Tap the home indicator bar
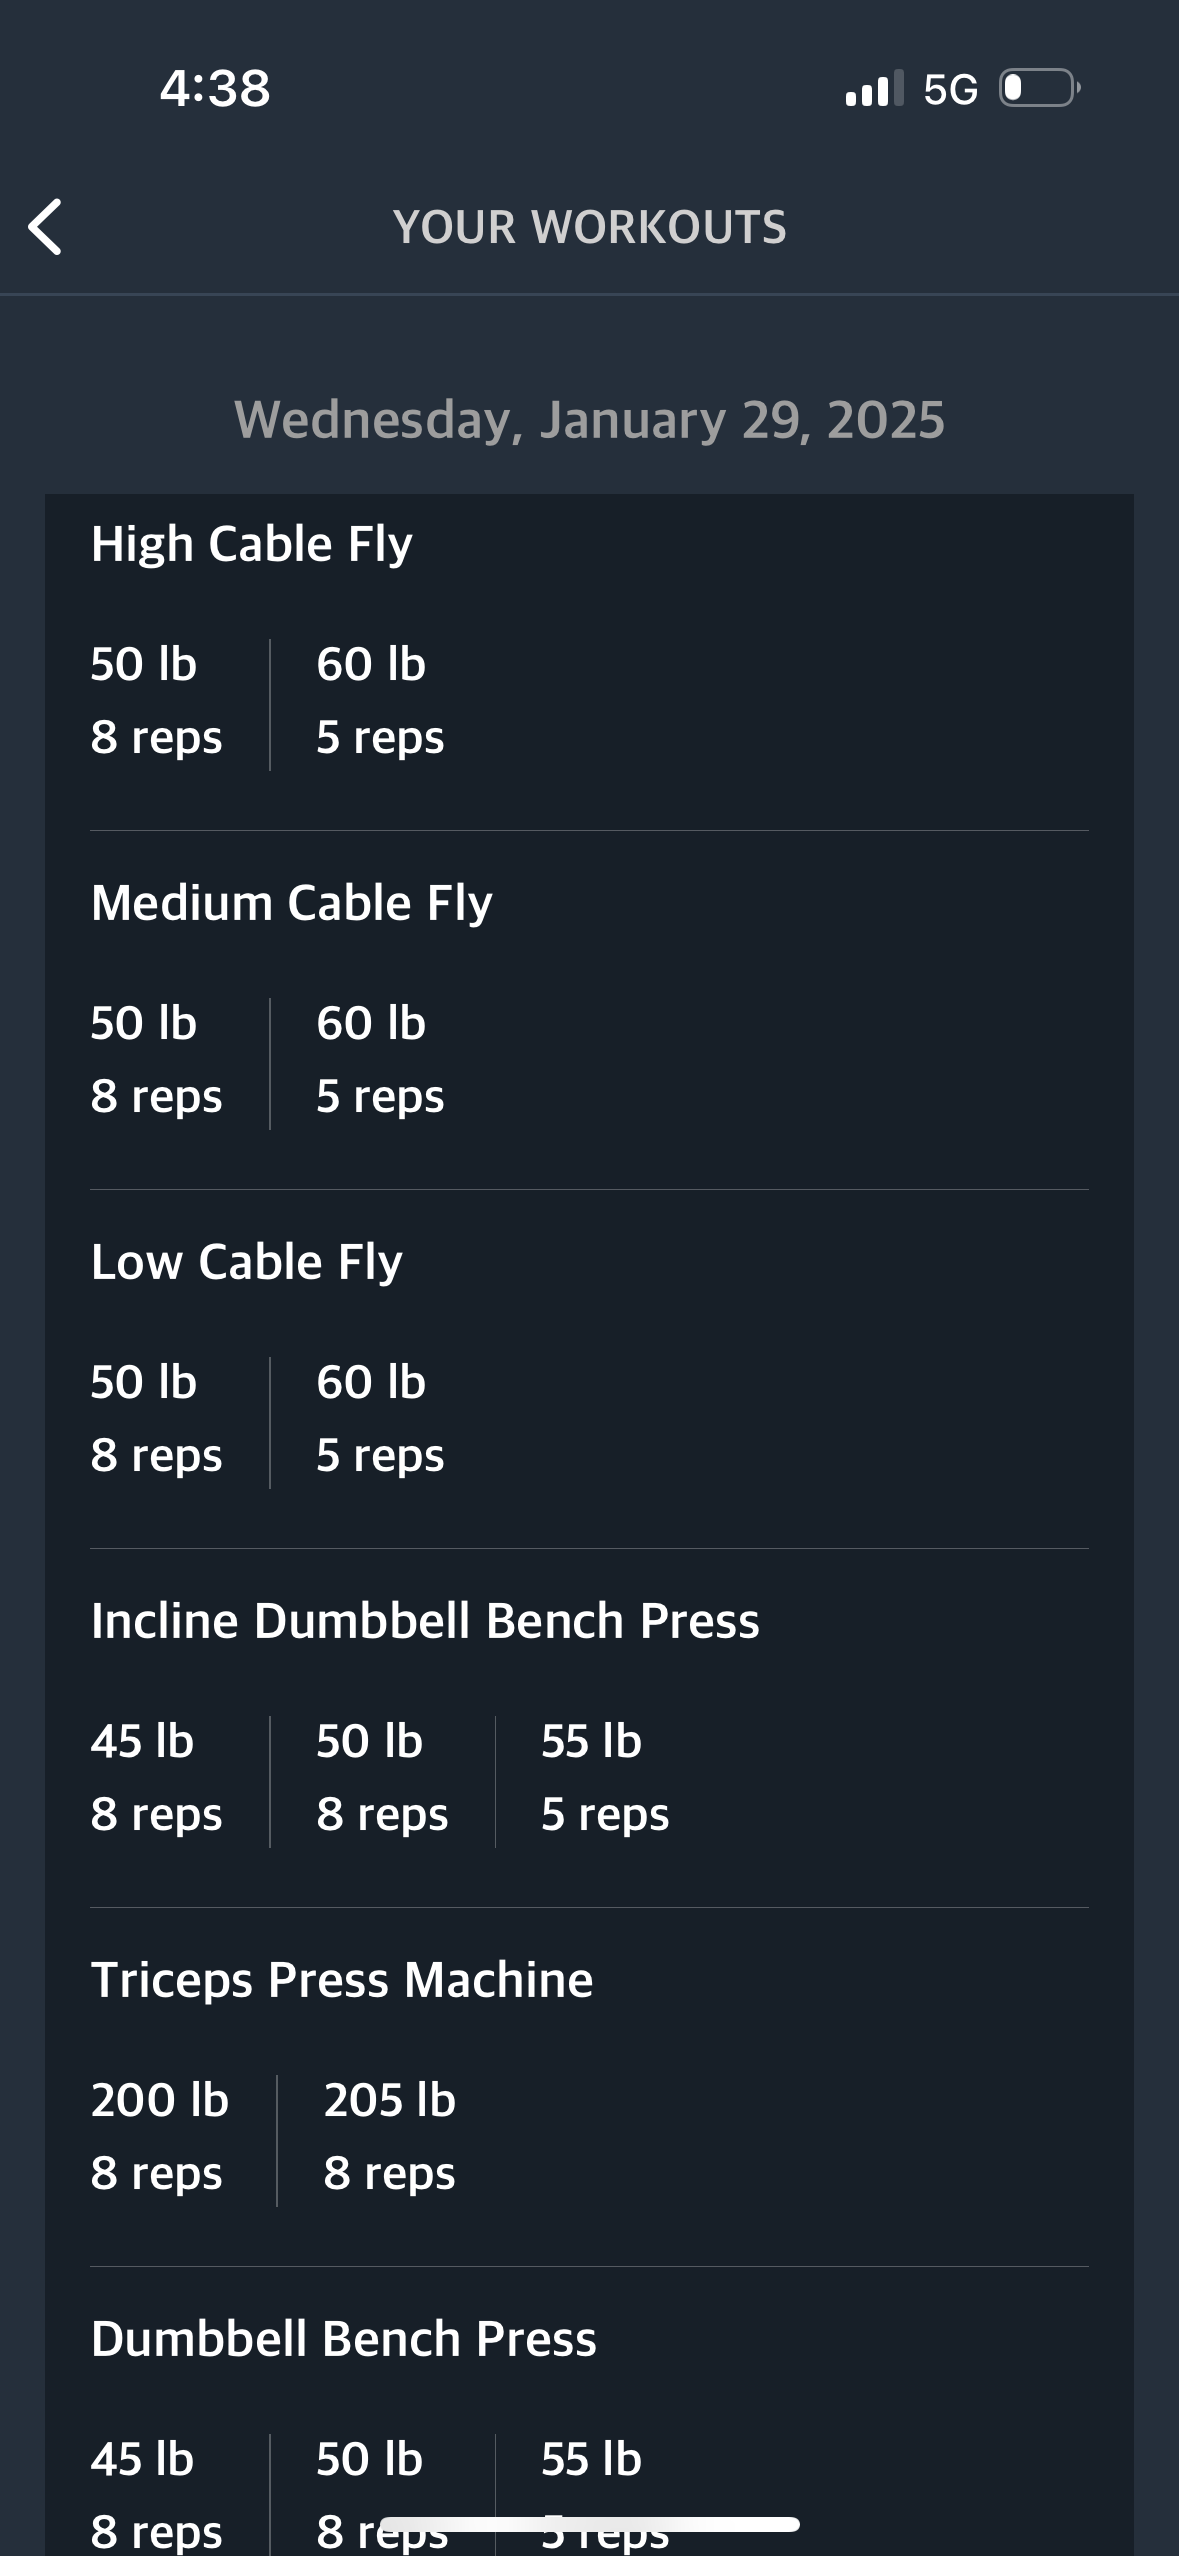Viewport: 1179px width, 2556px height. [x=590, y=2525]
